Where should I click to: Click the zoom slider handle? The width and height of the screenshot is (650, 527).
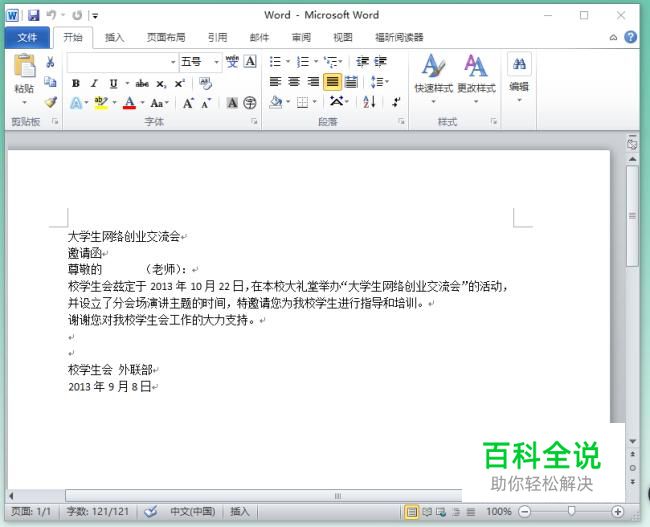(571, 511)
